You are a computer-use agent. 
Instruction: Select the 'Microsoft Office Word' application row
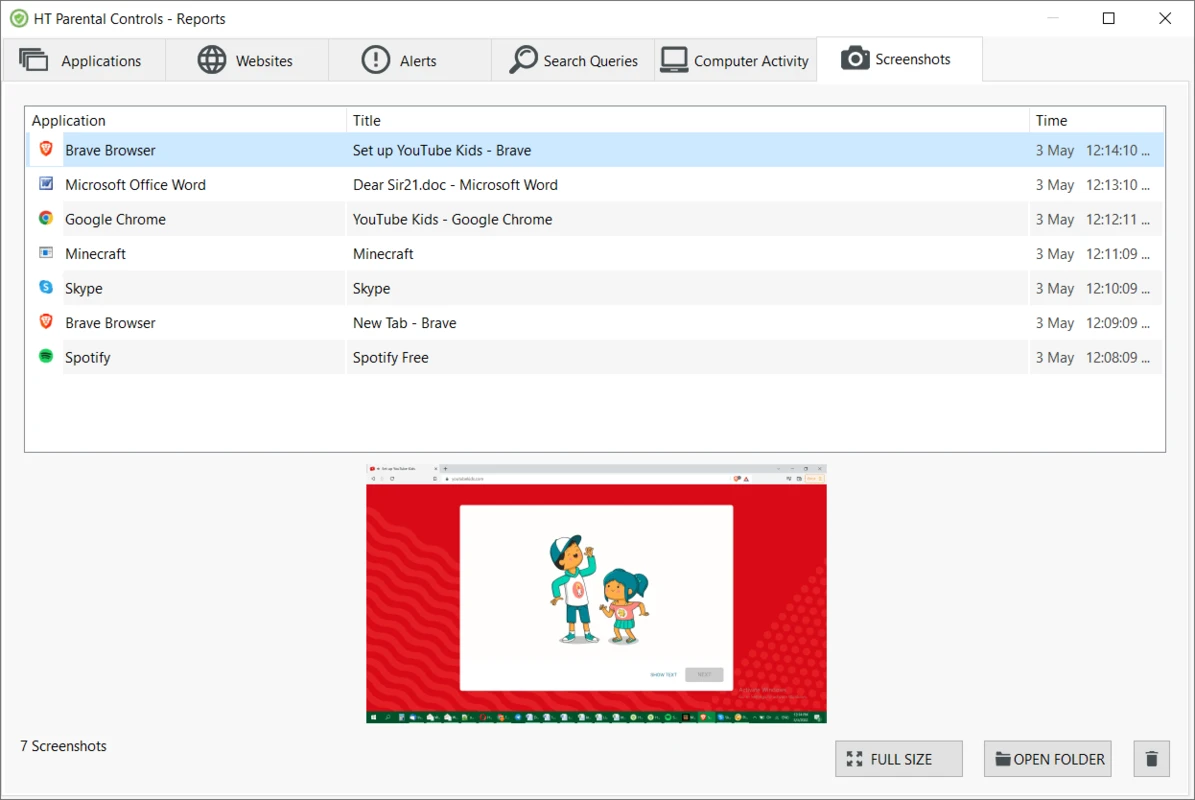595,184
